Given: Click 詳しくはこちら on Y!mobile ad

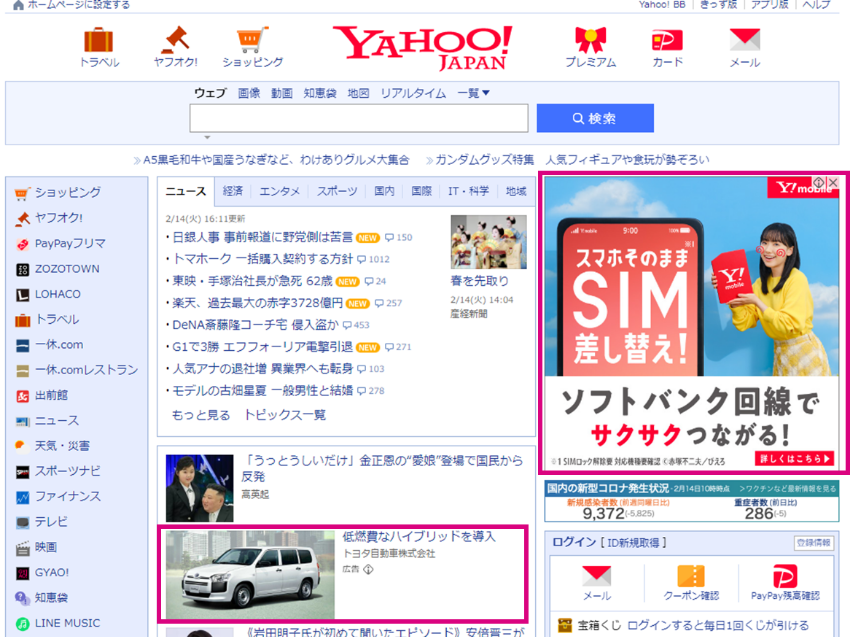Looking at the screenshot, I should pyautogui.click(x=795, y=459).
